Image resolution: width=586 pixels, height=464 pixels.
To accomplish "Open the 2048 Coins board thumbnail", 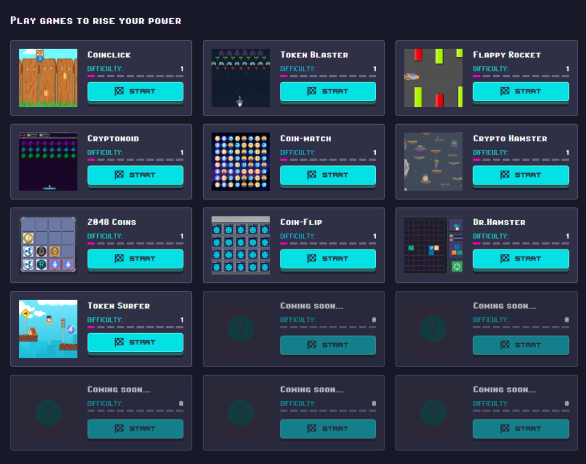I will [48, 245].
